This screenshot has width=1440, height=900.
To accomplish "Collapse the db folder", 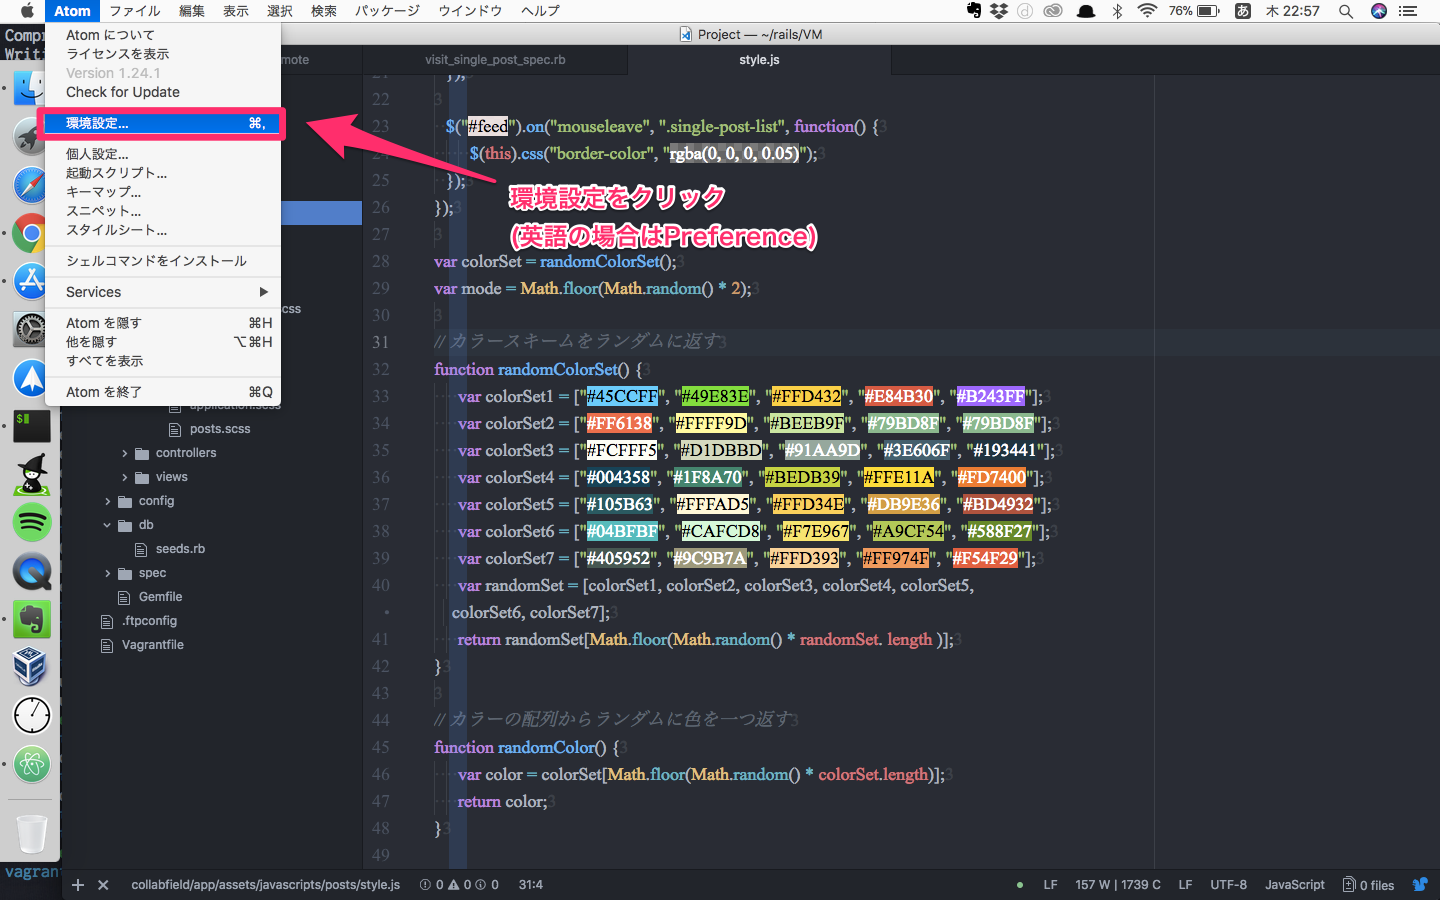I will (x=108, y=525).
